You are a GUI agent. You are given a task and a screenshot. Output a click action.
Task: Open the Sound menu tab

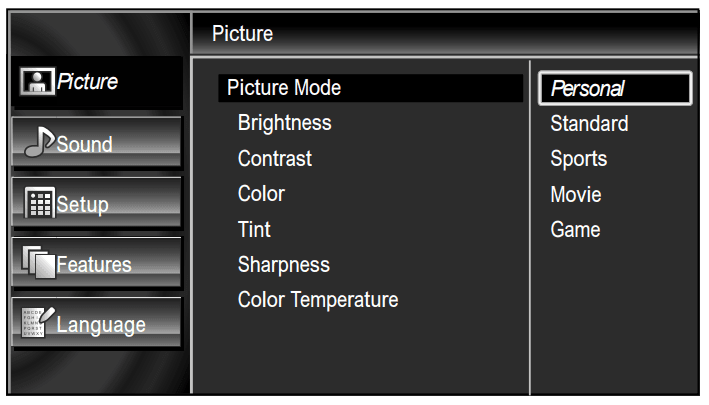(85, 145)
